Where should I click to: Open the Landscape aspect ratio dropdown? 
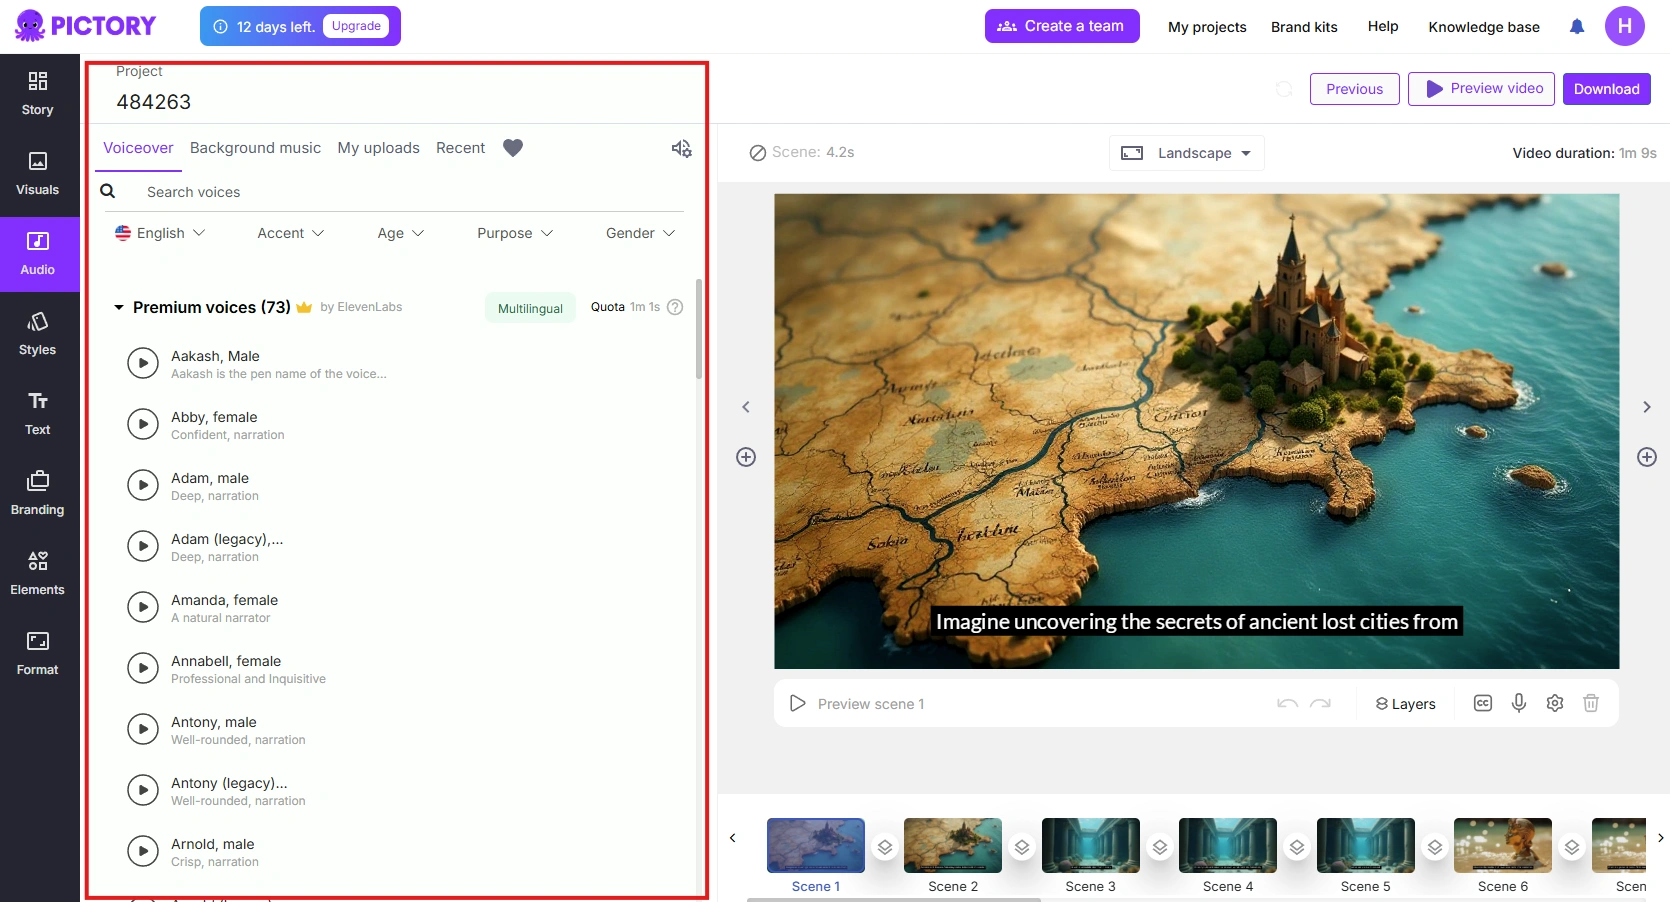(1187, 153)
